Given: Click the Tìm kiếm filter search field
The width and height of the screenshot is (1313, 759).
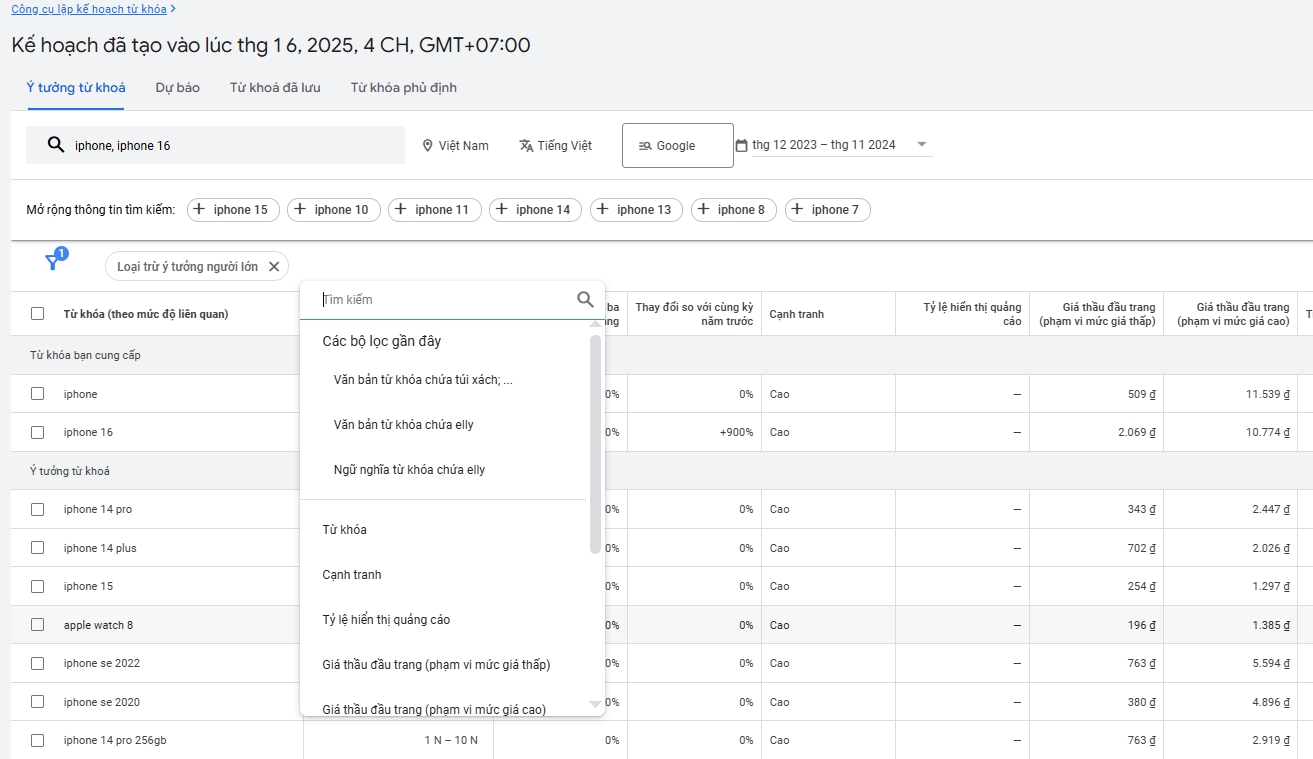Looking at the screenshot, I should coord(445,300).
